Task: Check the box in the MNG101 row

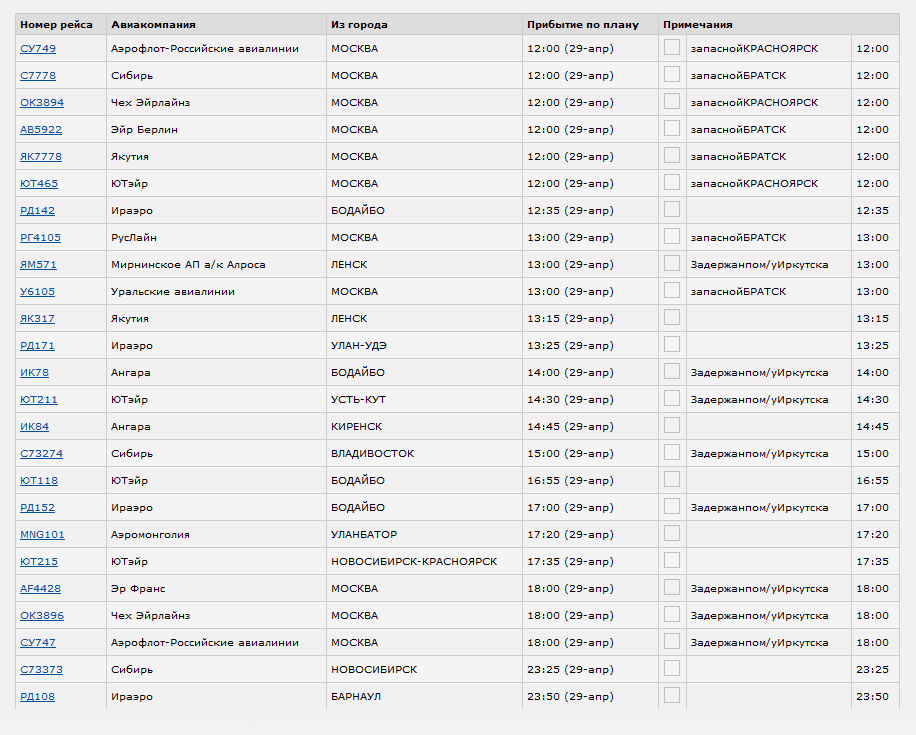Action: pos(672,533)
